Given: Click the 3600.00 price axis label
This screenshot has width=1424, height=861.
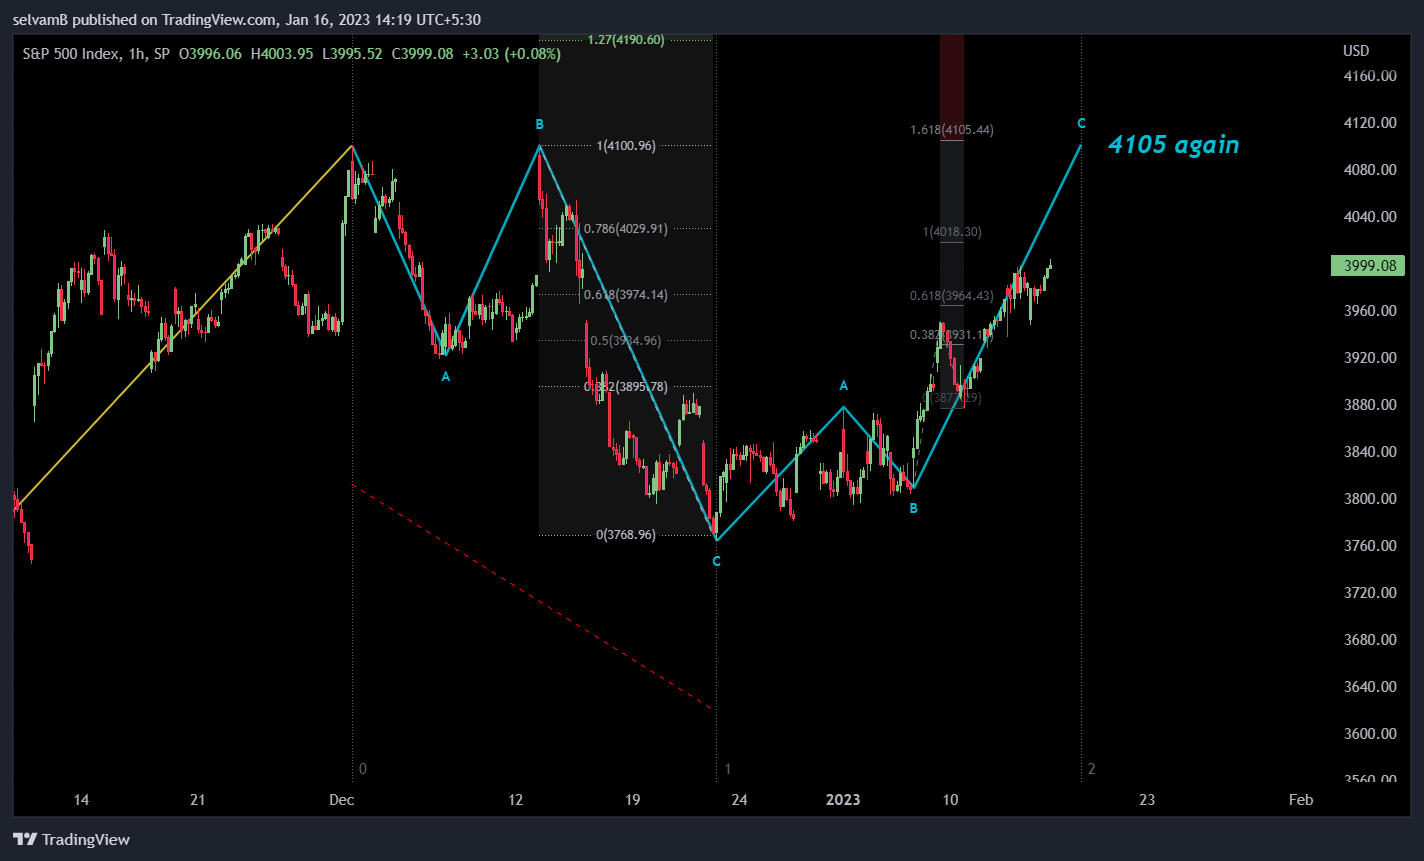Looking at the screenshot, I should 1370,734.
